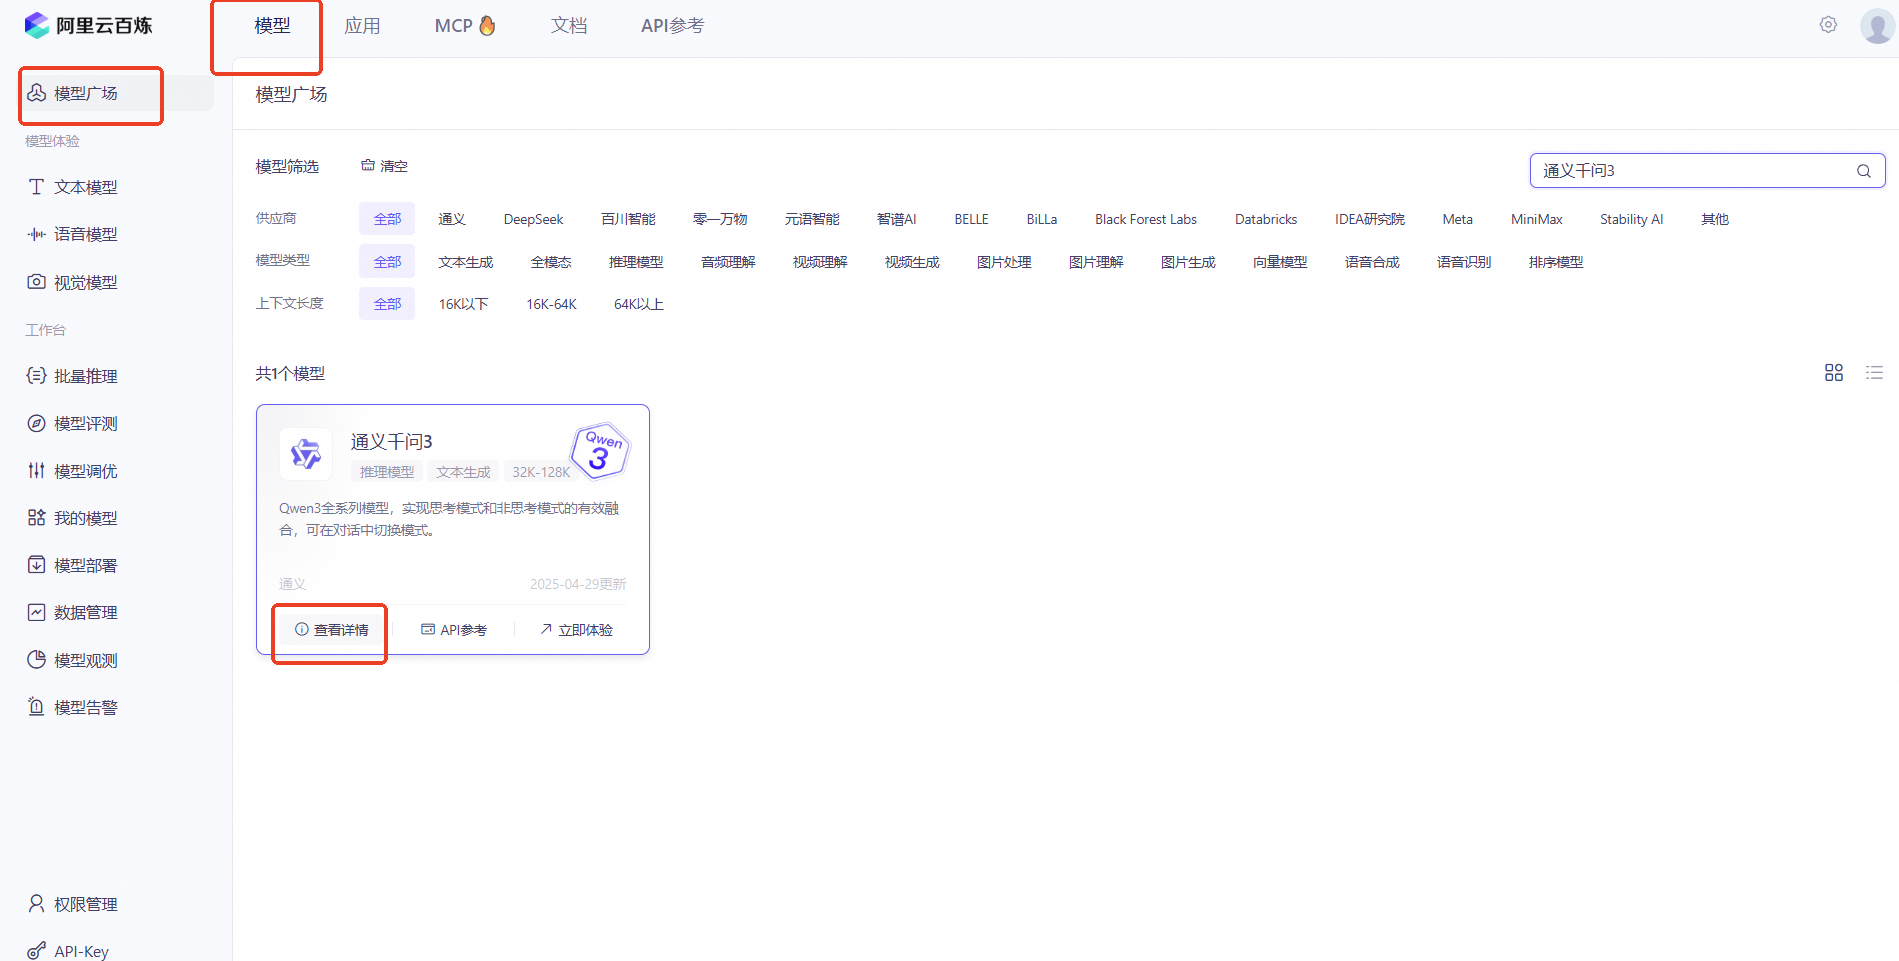Click the 阿里云百炼 logo icon
The height and width of the screenshot is (961, 1899).
pyautogui.click(x=37, y=25)
